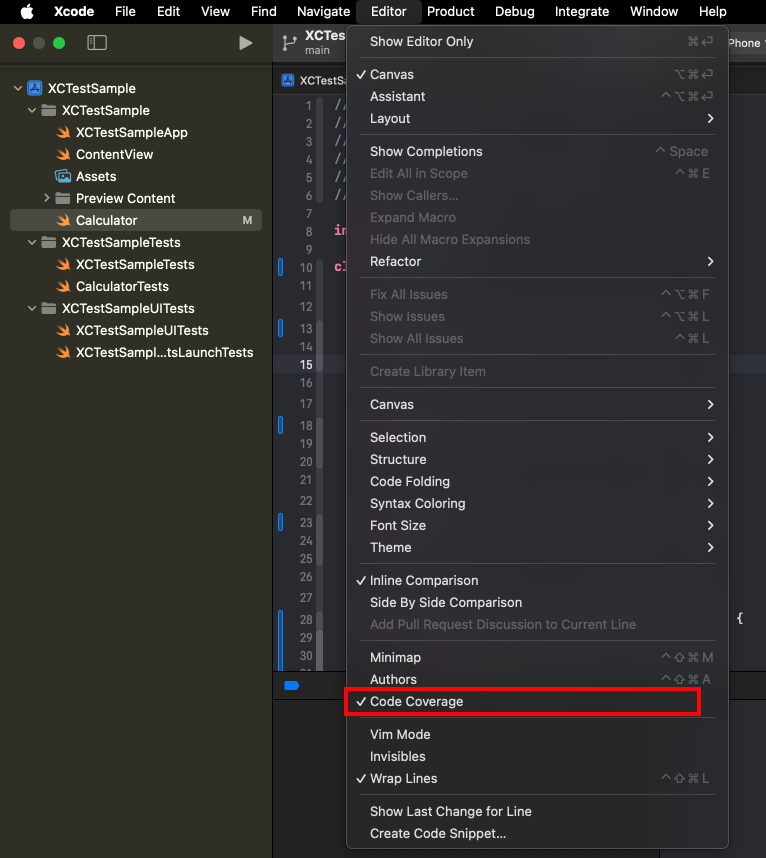The width and height of the screenshot is (766, 858).
Task: Open the File menu
Action: pos(125,11)
